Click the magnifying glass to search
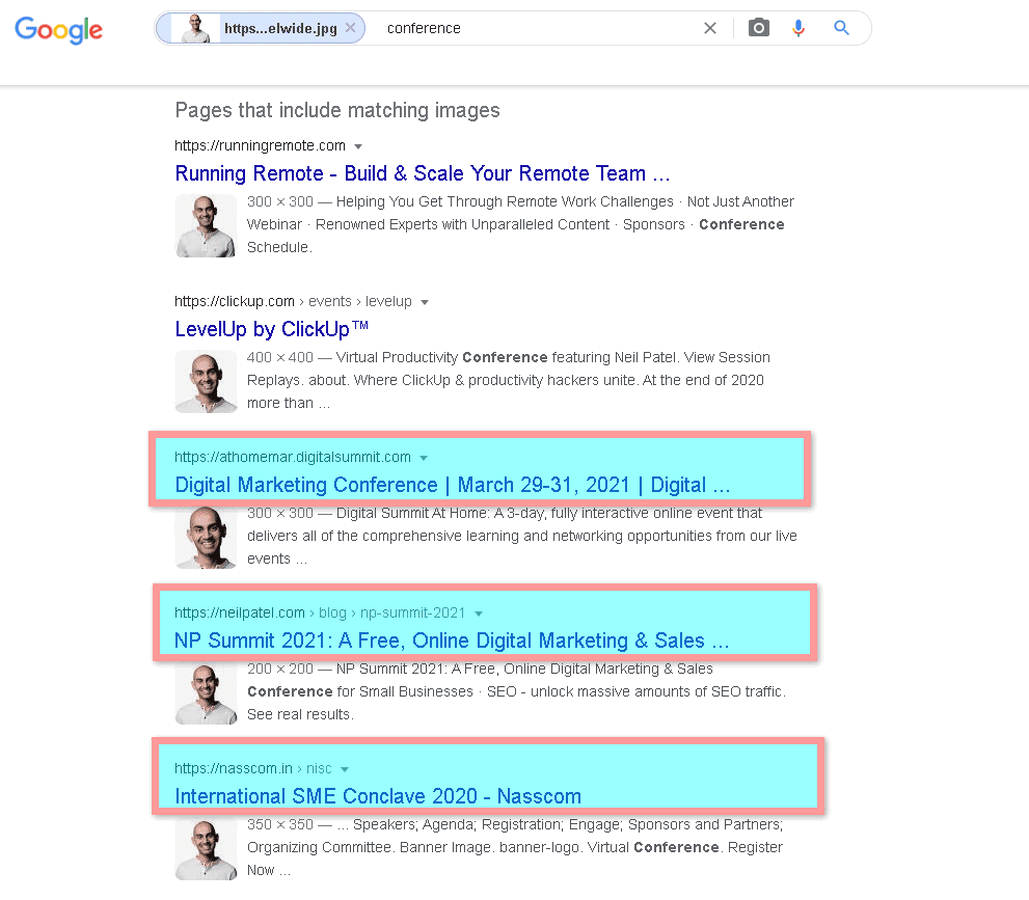 841,27
